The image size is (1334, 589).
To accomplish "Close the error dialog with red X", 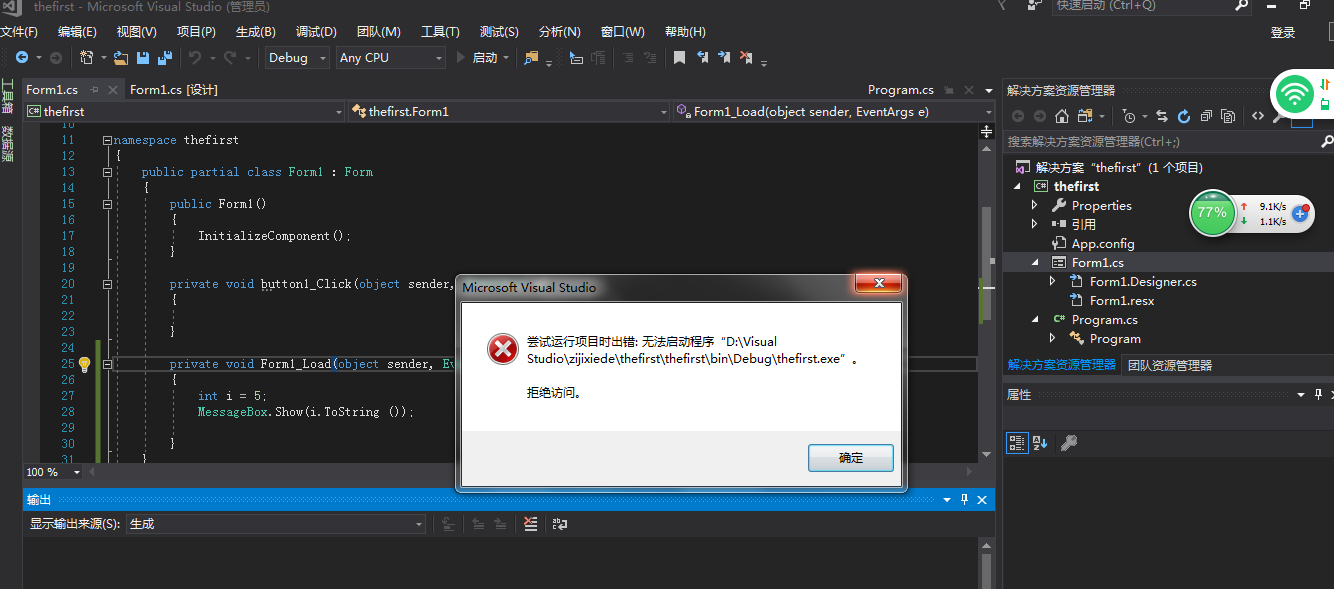I will (x=880, y=285).
